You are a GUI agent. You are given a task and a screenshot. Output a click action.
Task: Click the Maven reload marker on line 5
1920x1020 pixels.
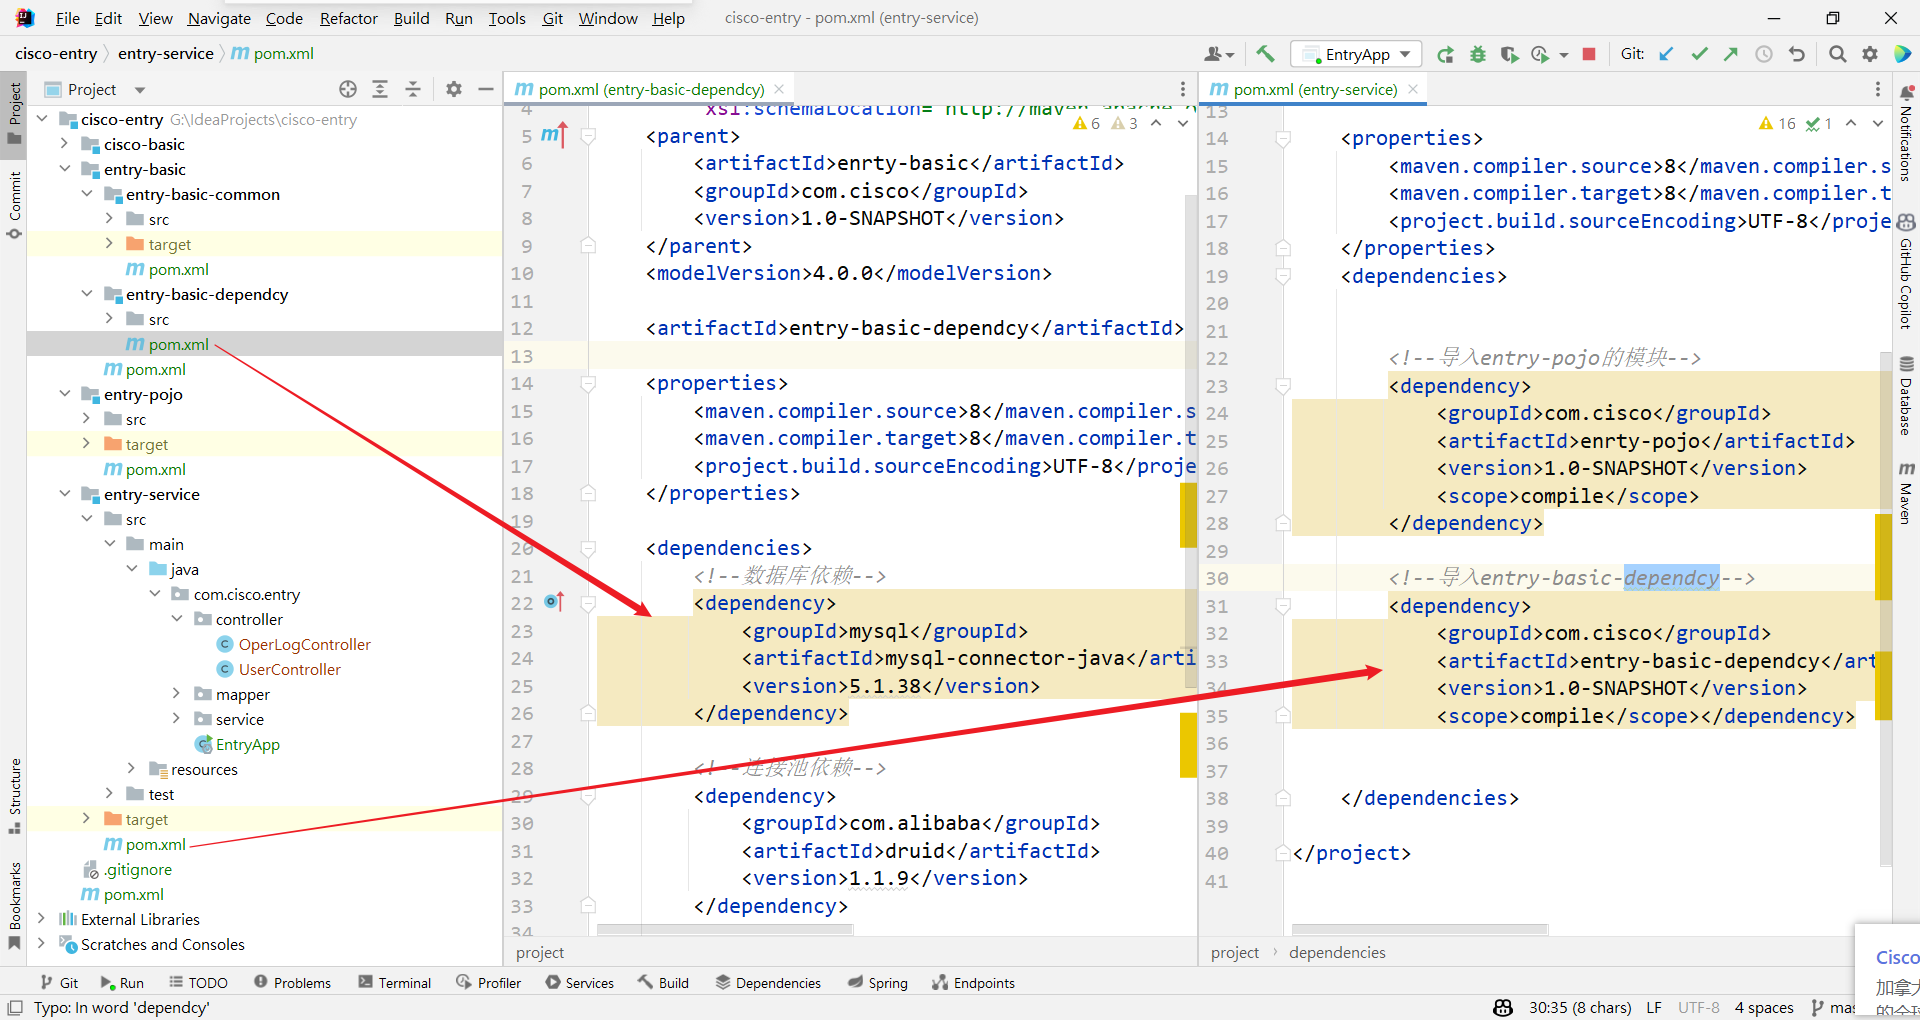coord(554,135)
